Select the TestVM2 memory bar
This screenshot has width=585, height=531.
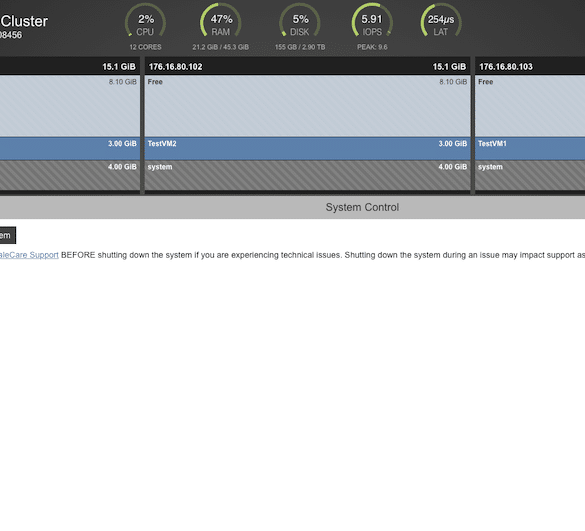307,149
